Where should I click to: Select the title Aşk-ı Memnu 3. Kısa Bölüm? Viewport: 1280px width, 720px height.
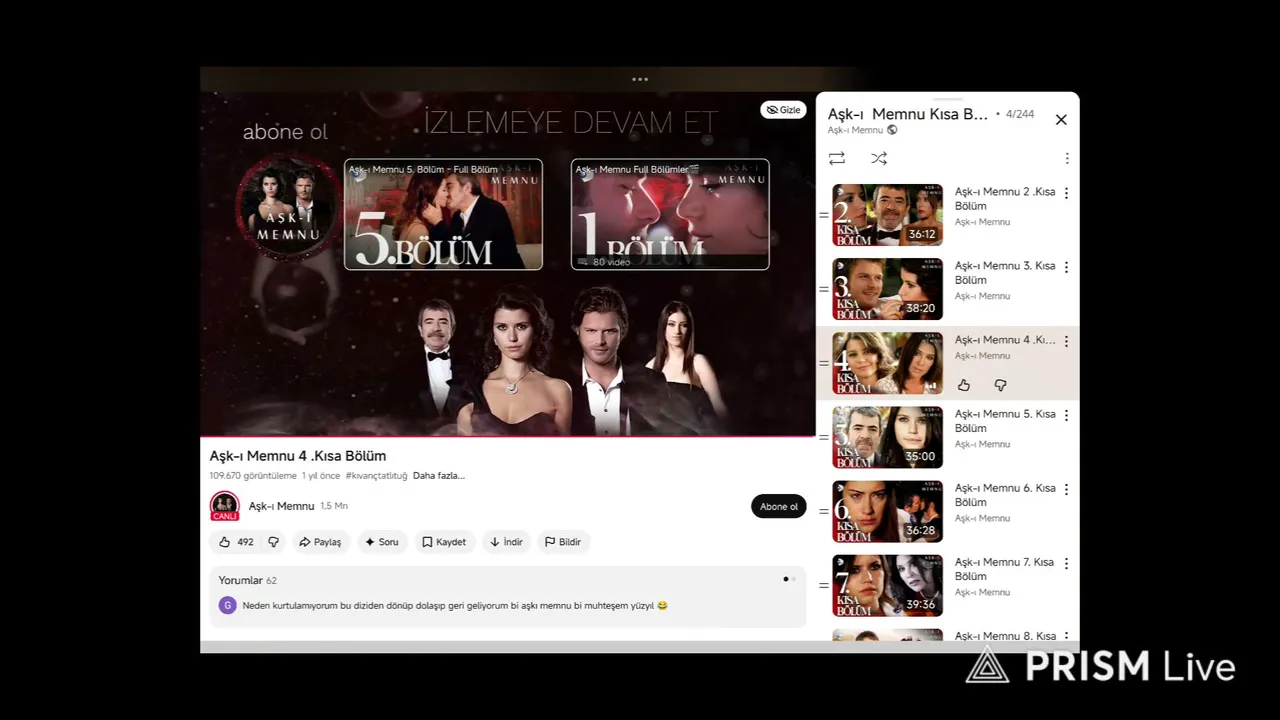[x=1005, y=273]
